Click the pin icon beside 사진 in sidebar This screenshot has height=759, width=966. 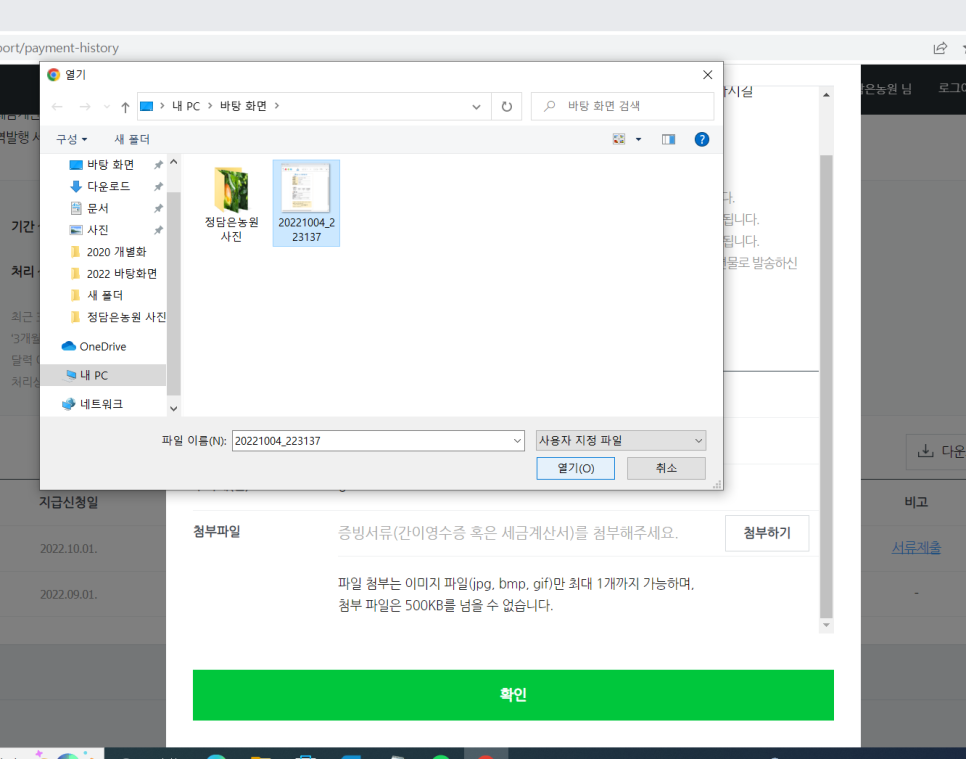pyautogui.click(x=158, y=230)
